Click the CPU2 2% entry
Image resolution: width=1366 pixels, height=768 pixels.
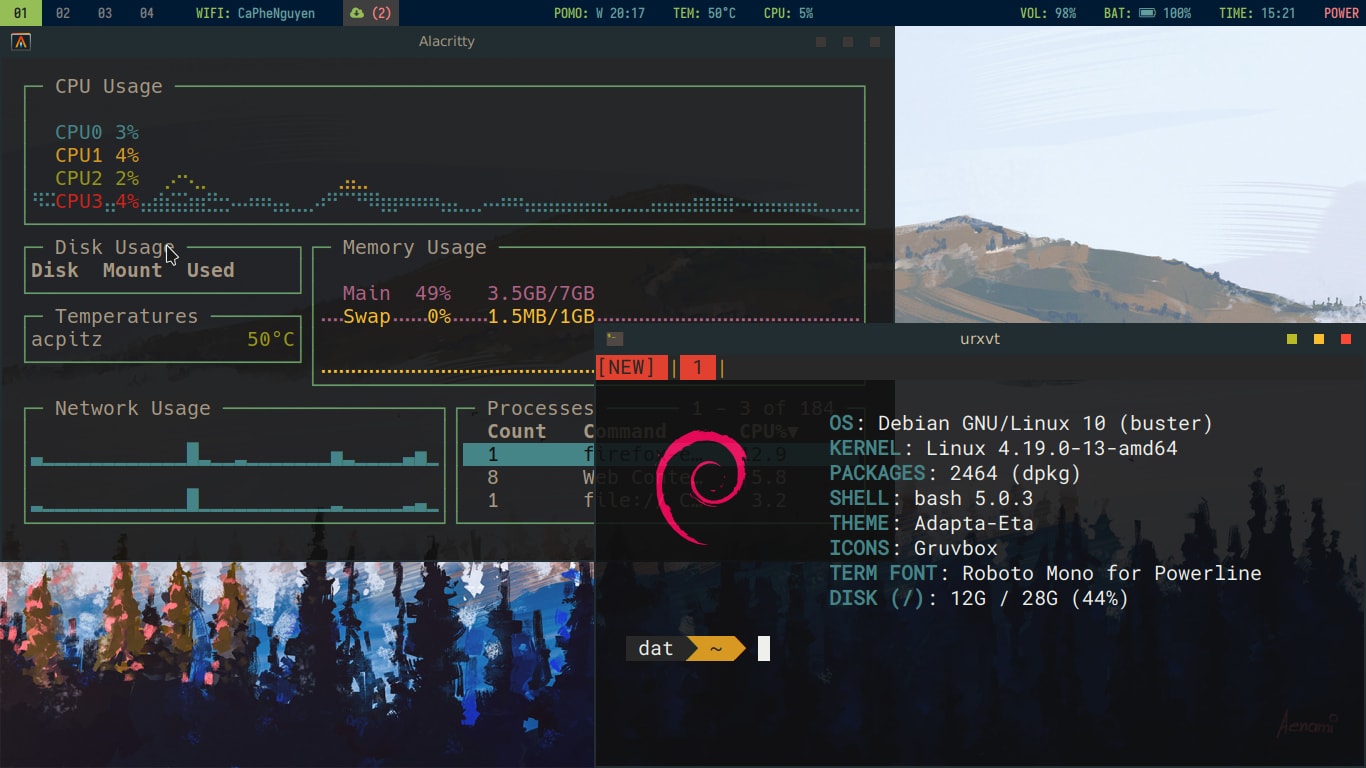97,178
